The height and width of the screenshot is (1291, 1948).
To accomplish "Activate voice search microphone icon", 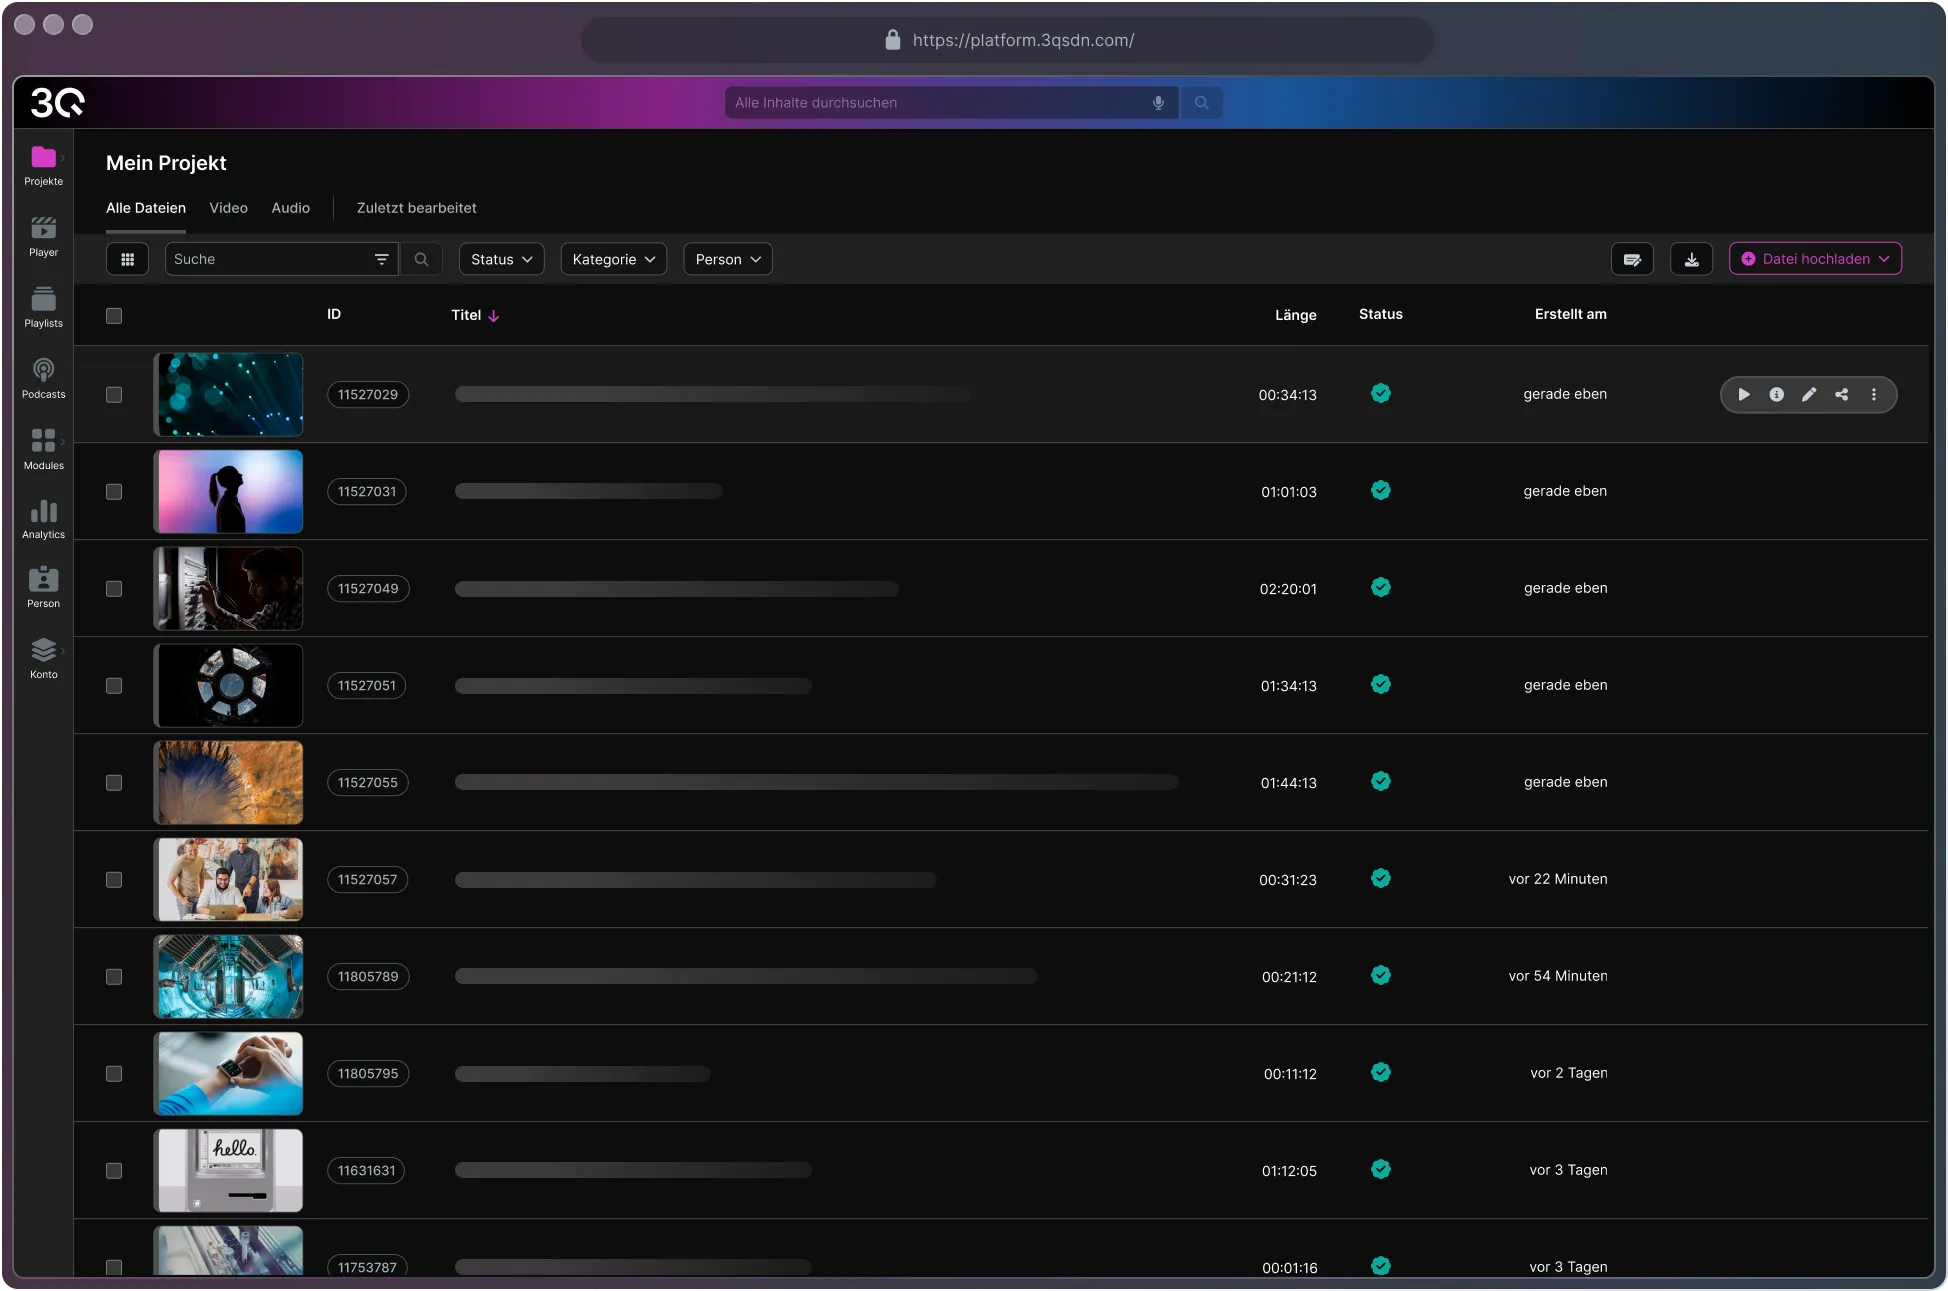I will point(1158,103).
